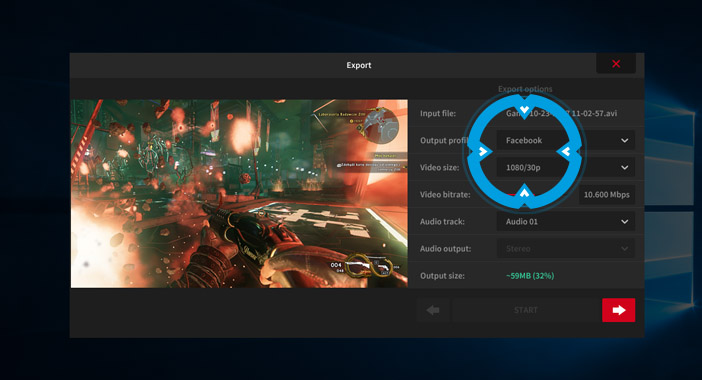Screen dimensions: 702x380
Task: Click the chevron of Audio track field
Action: pyautogui.click(x=625, y=222)
